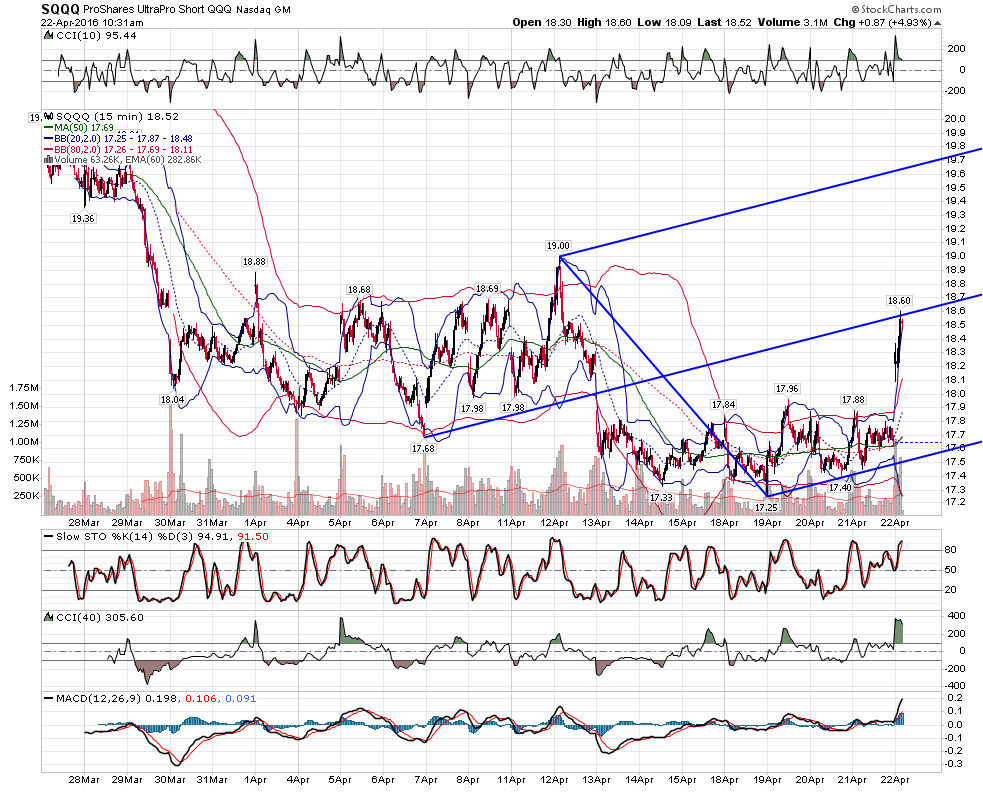
Task: Click the area icon beside CCI(40)
Action: coord(49,618)
